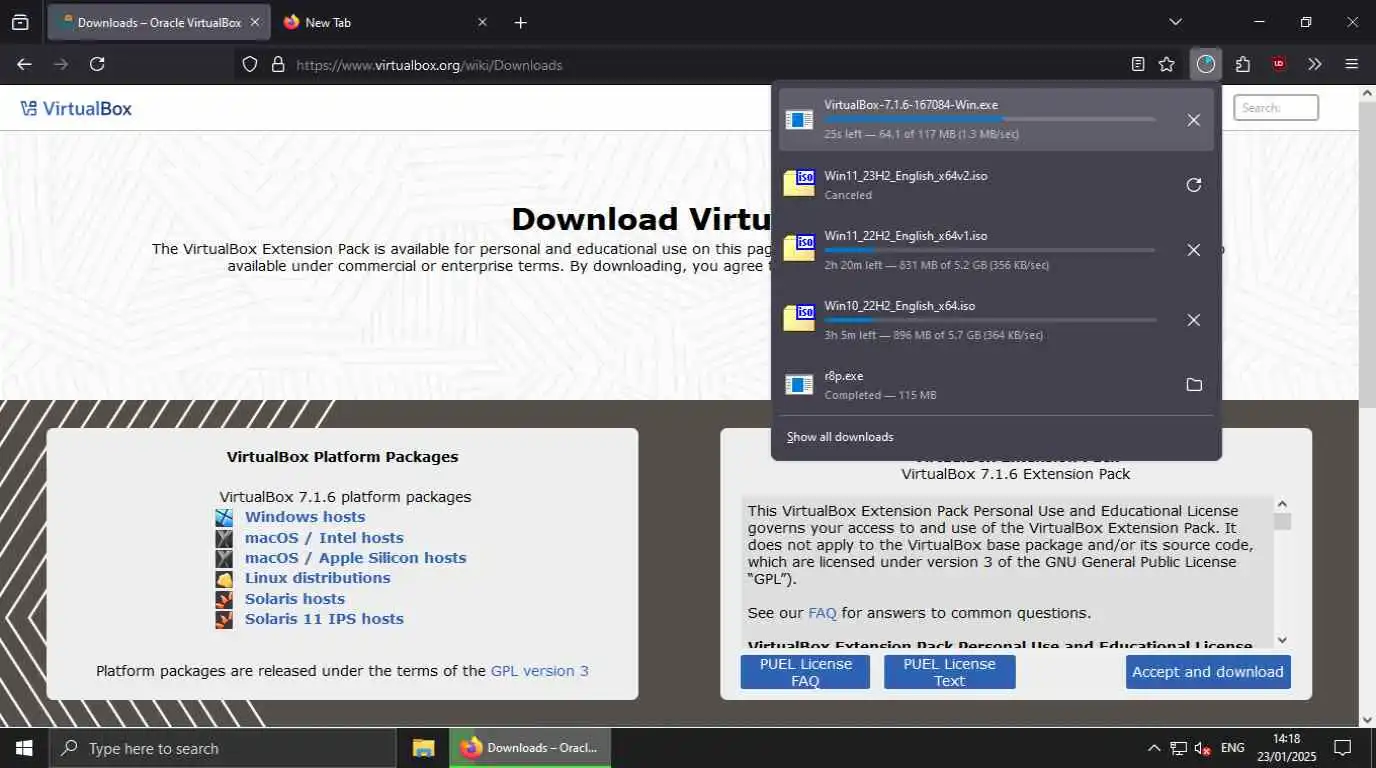1376x768 pixels.
Task: Open Firefox View tab list icon
Action: pyautogui.click(x=20, y=22)
